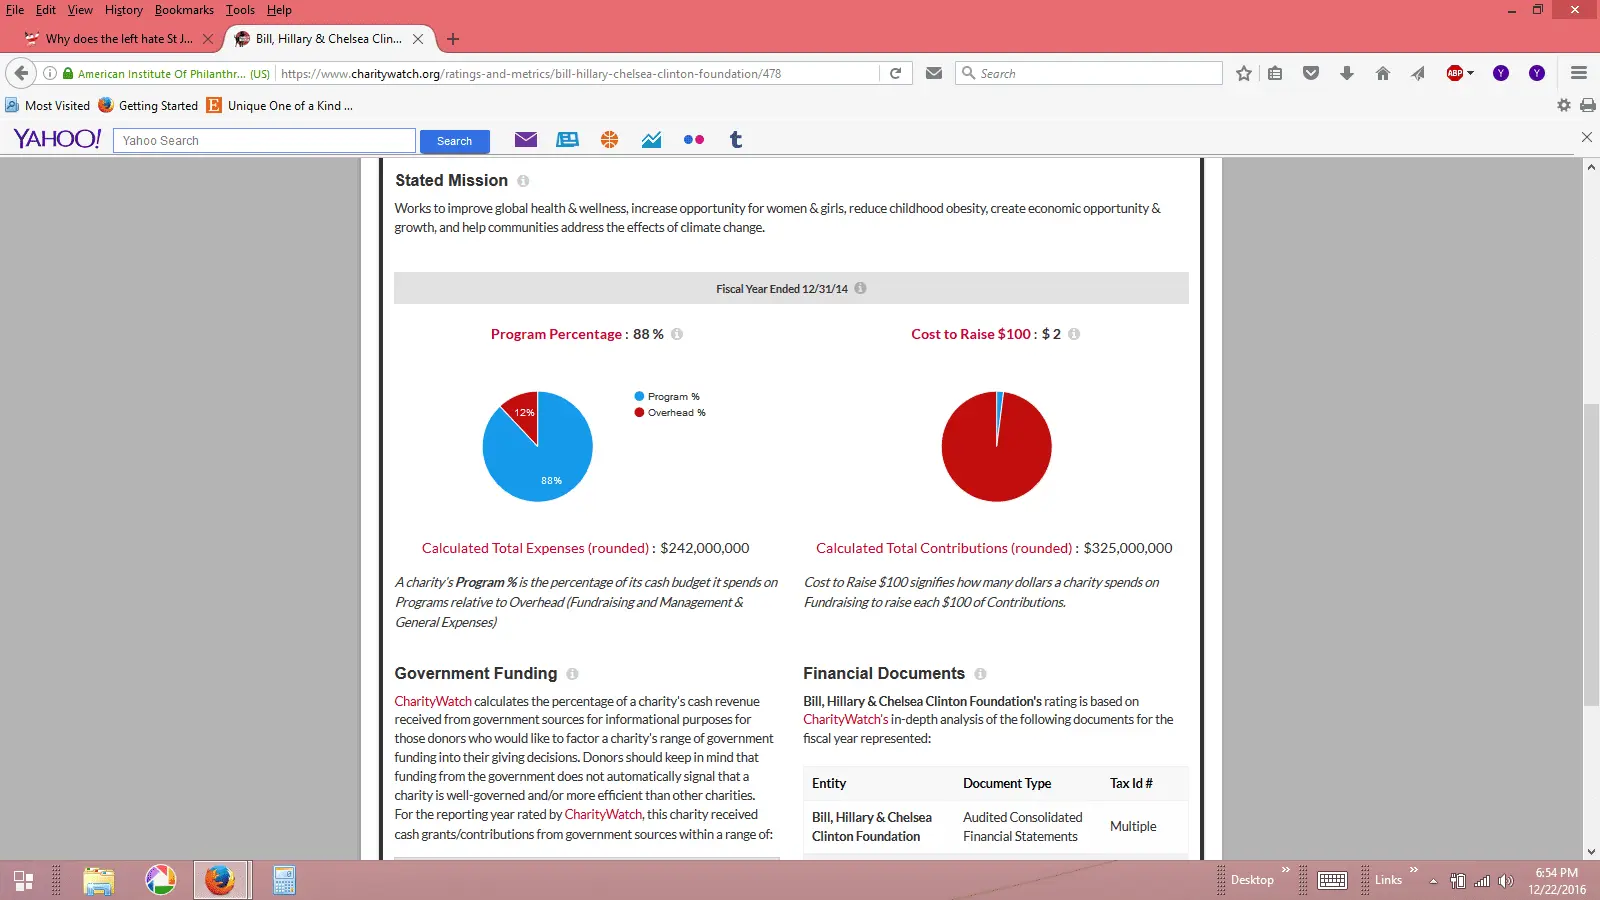
Task: Show info for Program Percentage
Action: click(x=677, y=334)
